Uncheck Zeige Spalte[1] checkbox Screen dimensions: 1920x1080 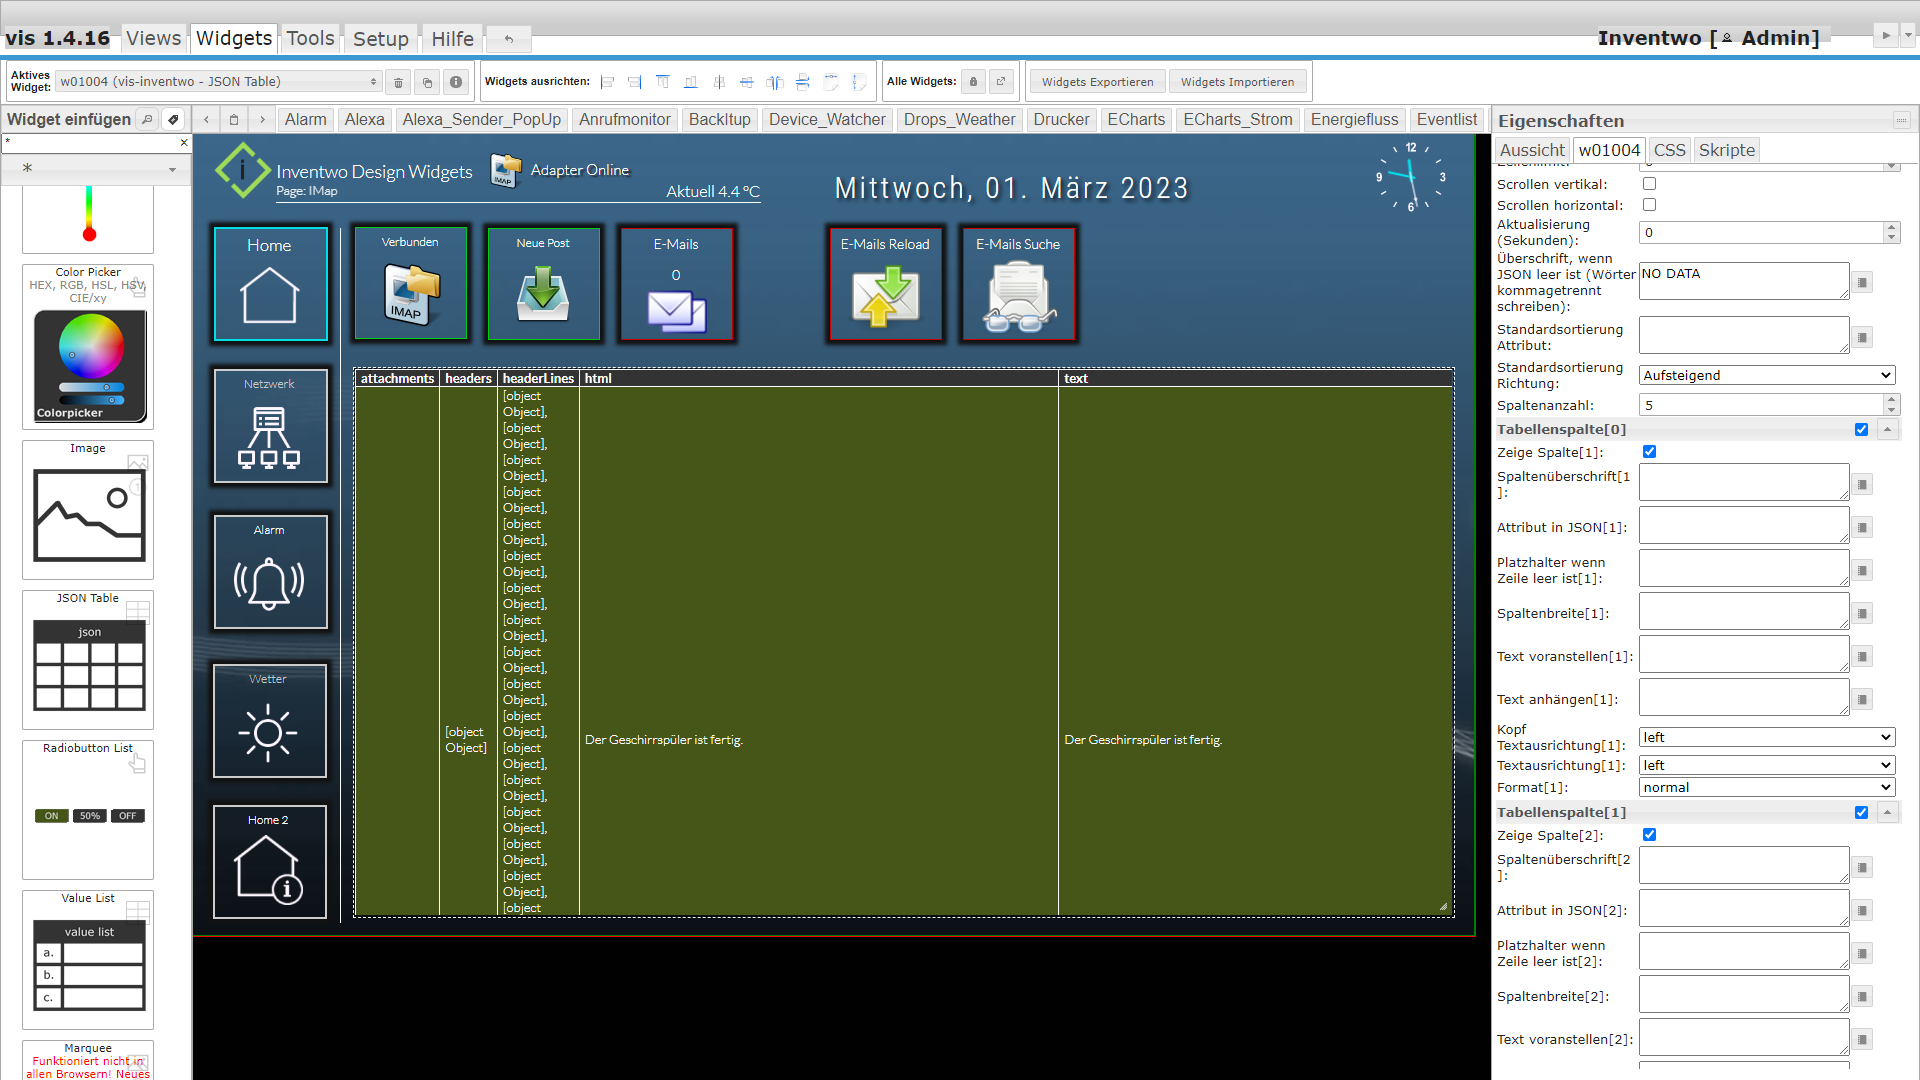coord(1650,452)
